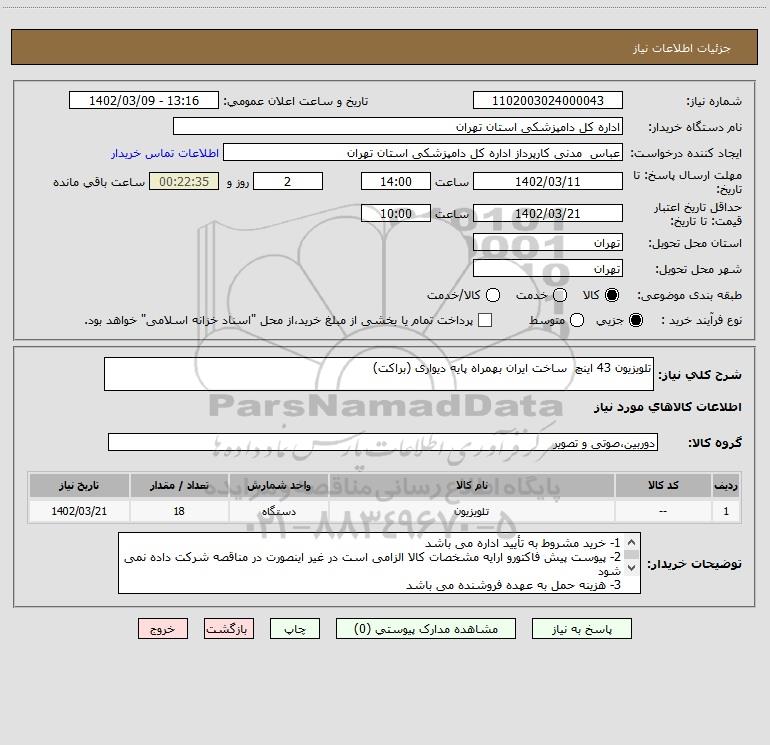The image size is (770, 745).
Task: Select the کالا radio button
Action: click(x=612, y=295)
